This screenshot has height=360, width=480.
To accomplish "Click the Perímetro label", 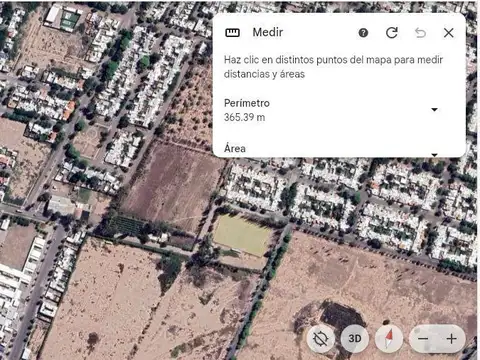I will (x=247, y=103).
